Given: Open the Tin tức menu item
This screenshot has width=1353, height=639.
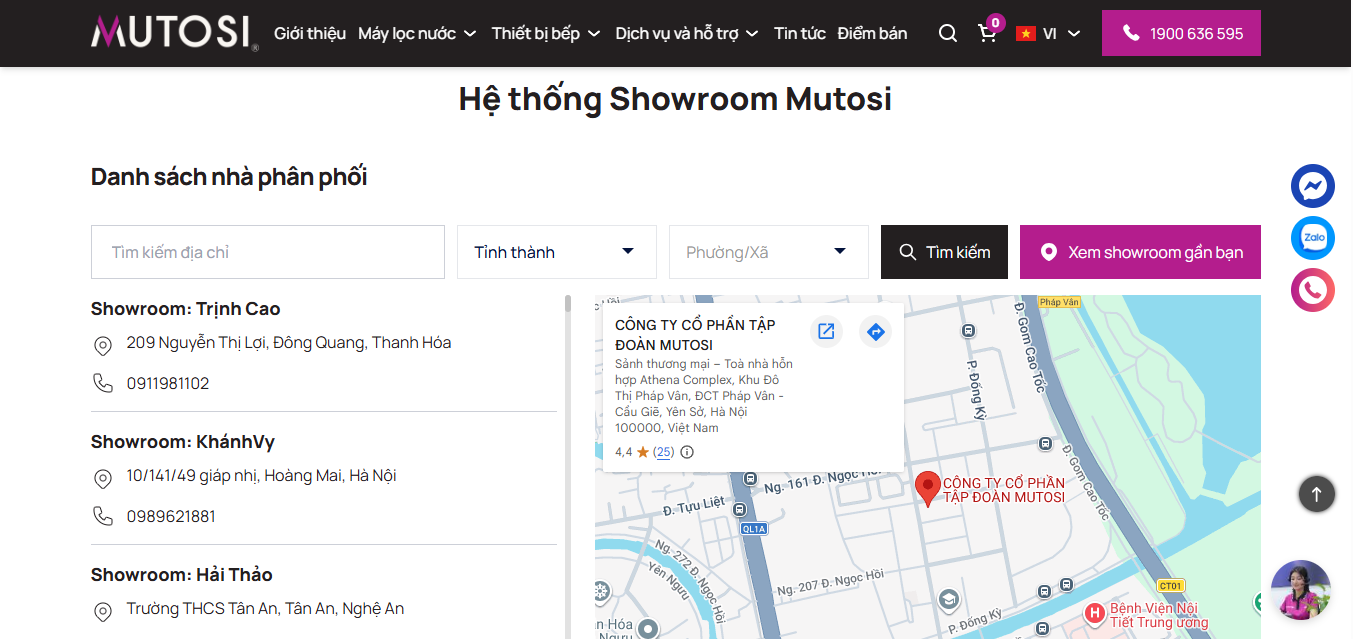Looking at the screenshot, I should coord(800,33).
